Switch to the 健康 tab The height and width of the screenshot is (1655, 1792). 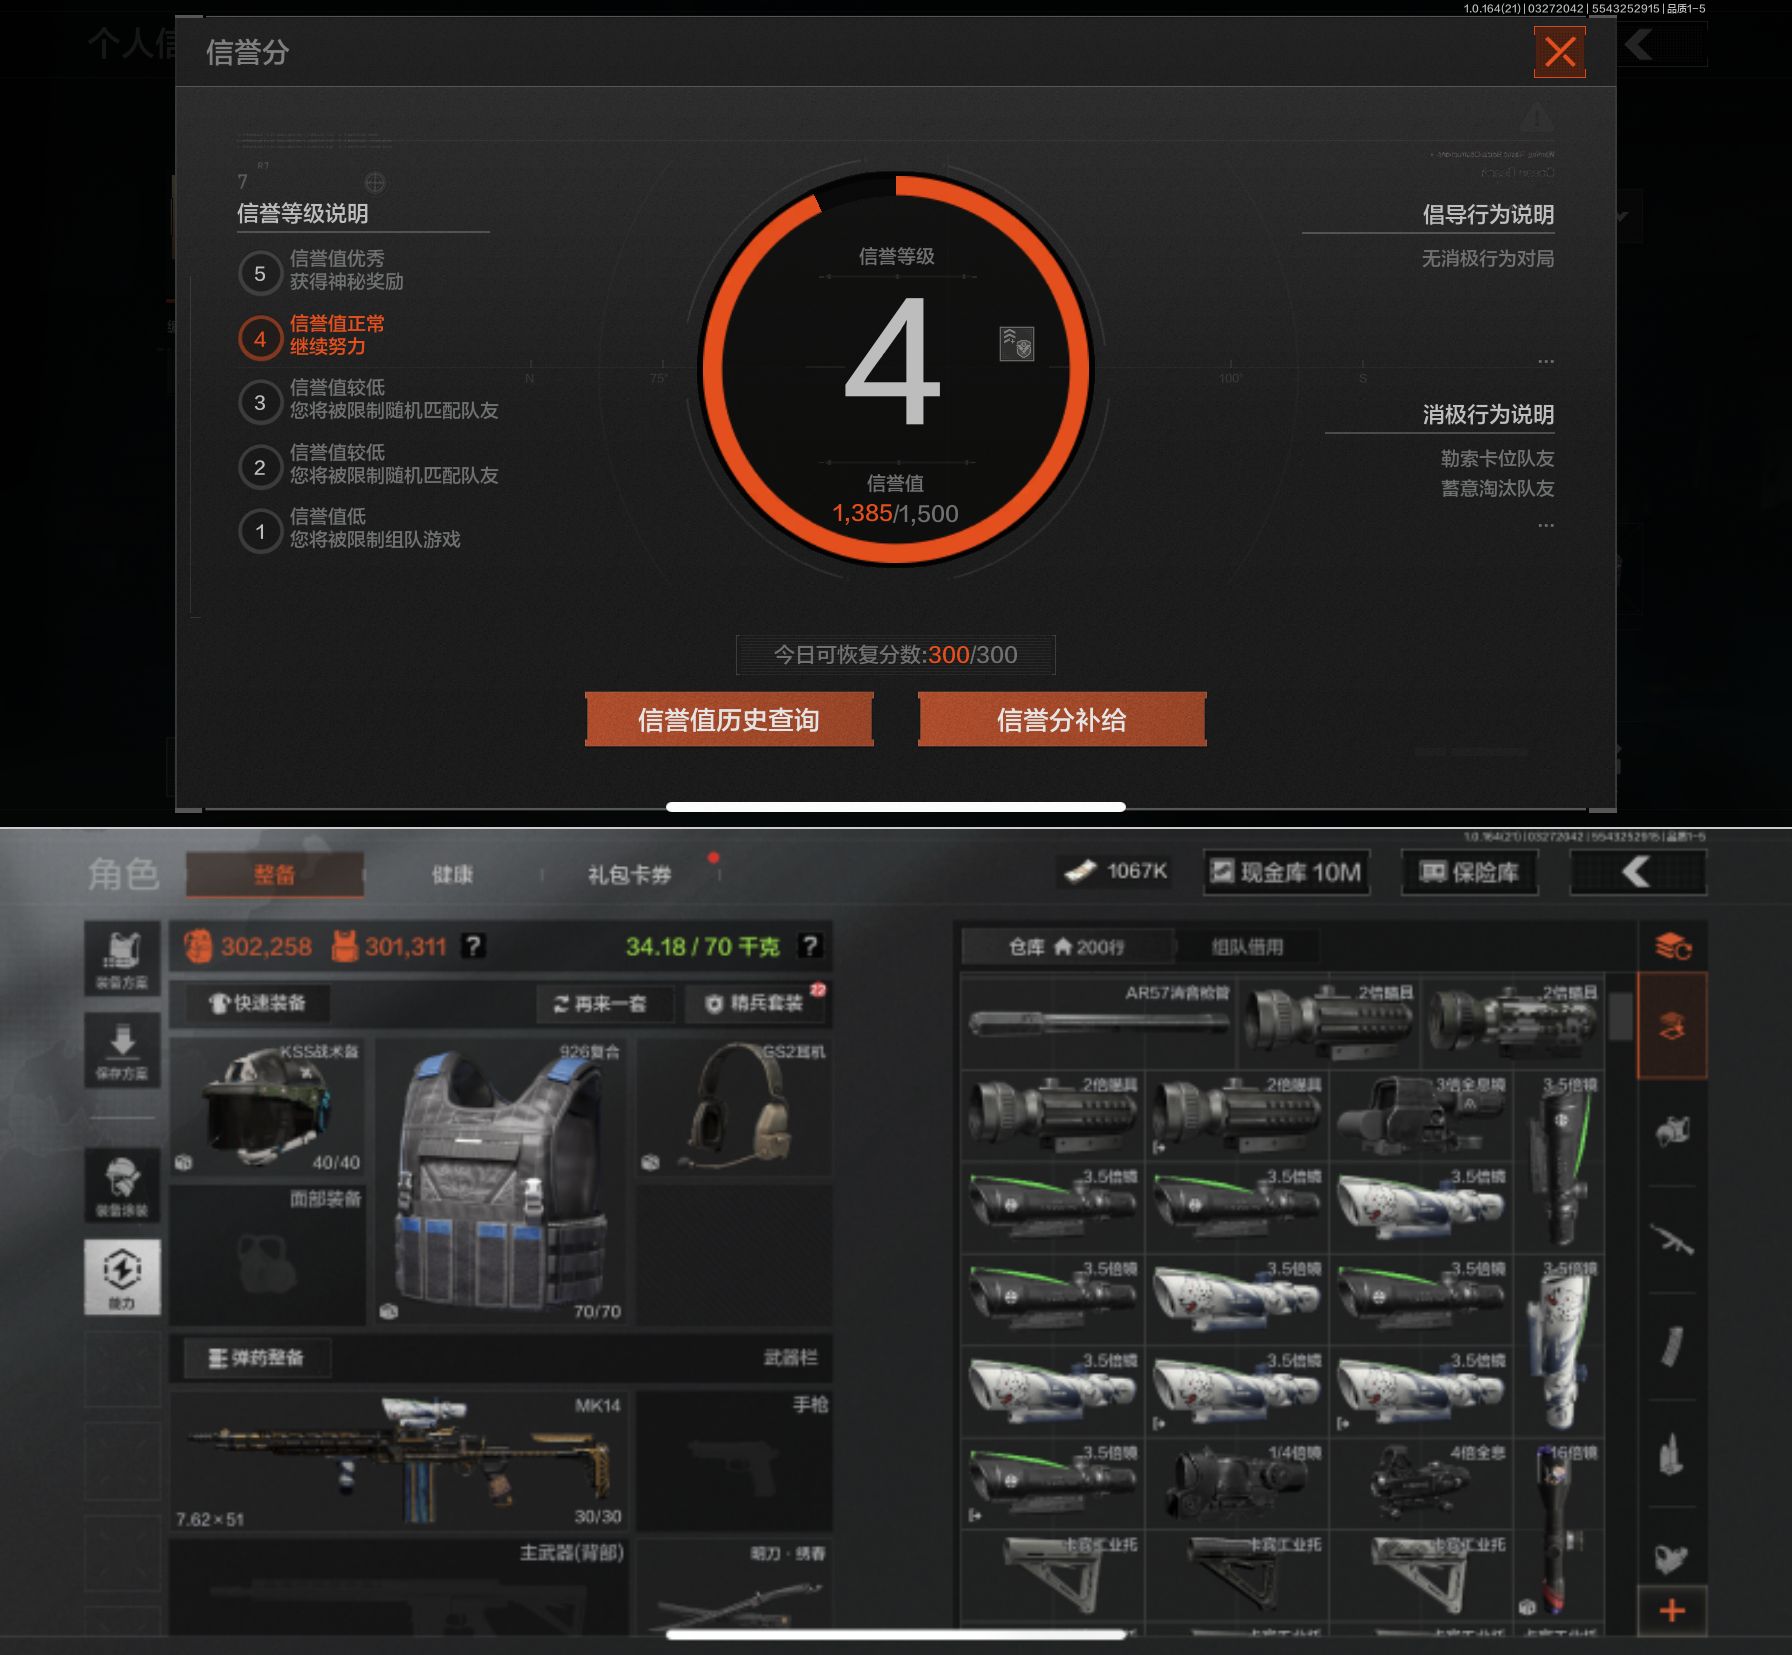452,875
